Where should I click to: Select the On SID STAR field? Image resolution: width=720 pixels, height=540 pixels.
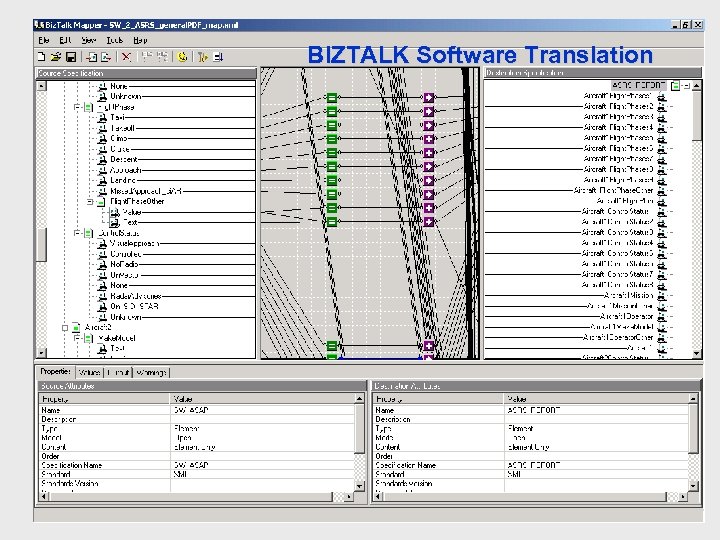click(x=135, y=306)
